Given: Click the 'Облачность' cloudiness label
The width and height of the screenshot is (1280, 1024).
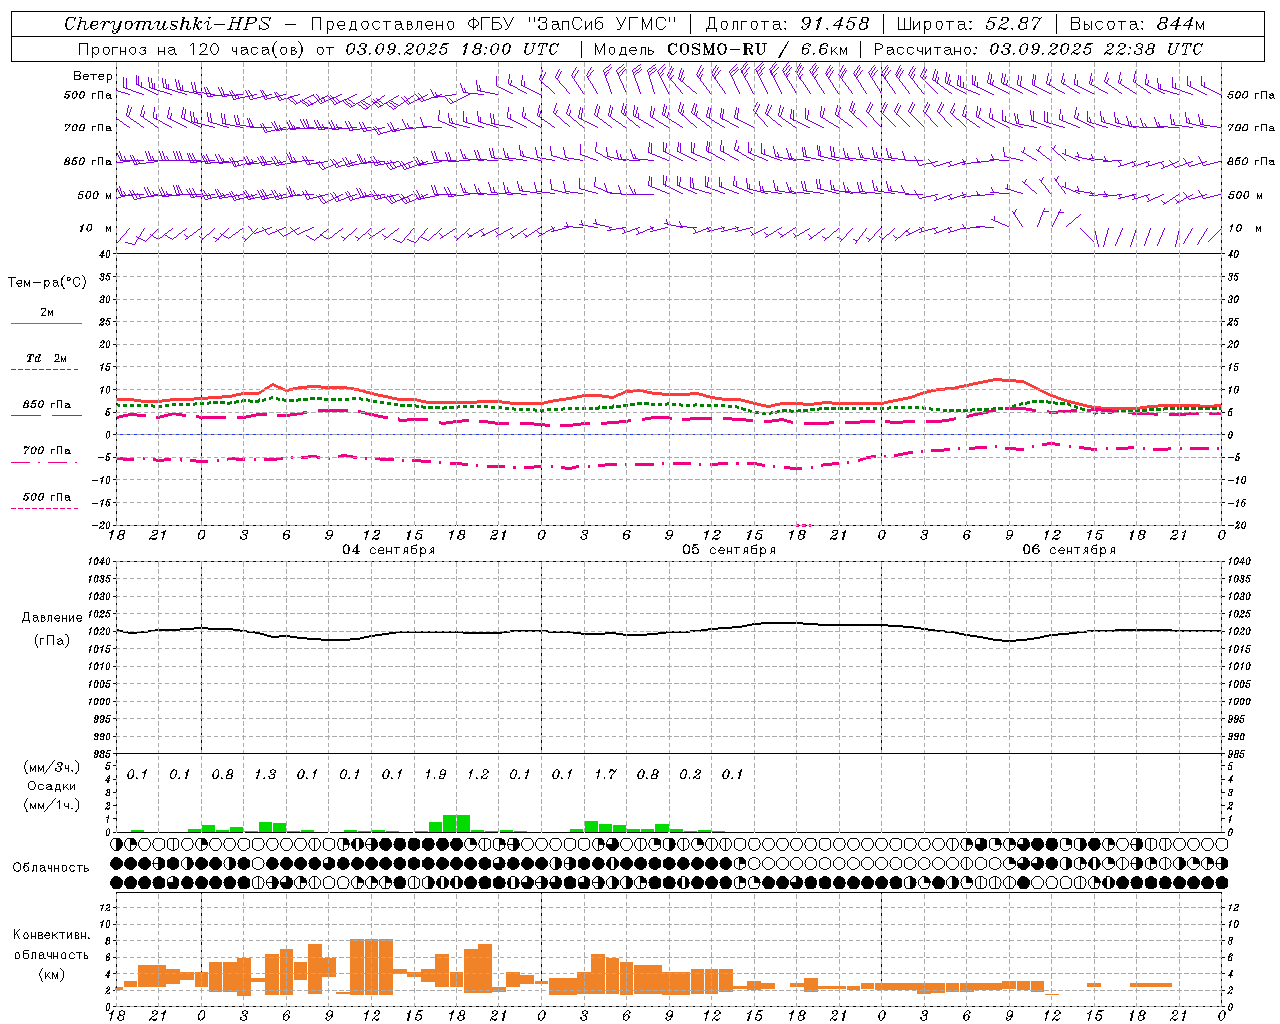Looking at the screenshot, I should [x=51, y=868].
